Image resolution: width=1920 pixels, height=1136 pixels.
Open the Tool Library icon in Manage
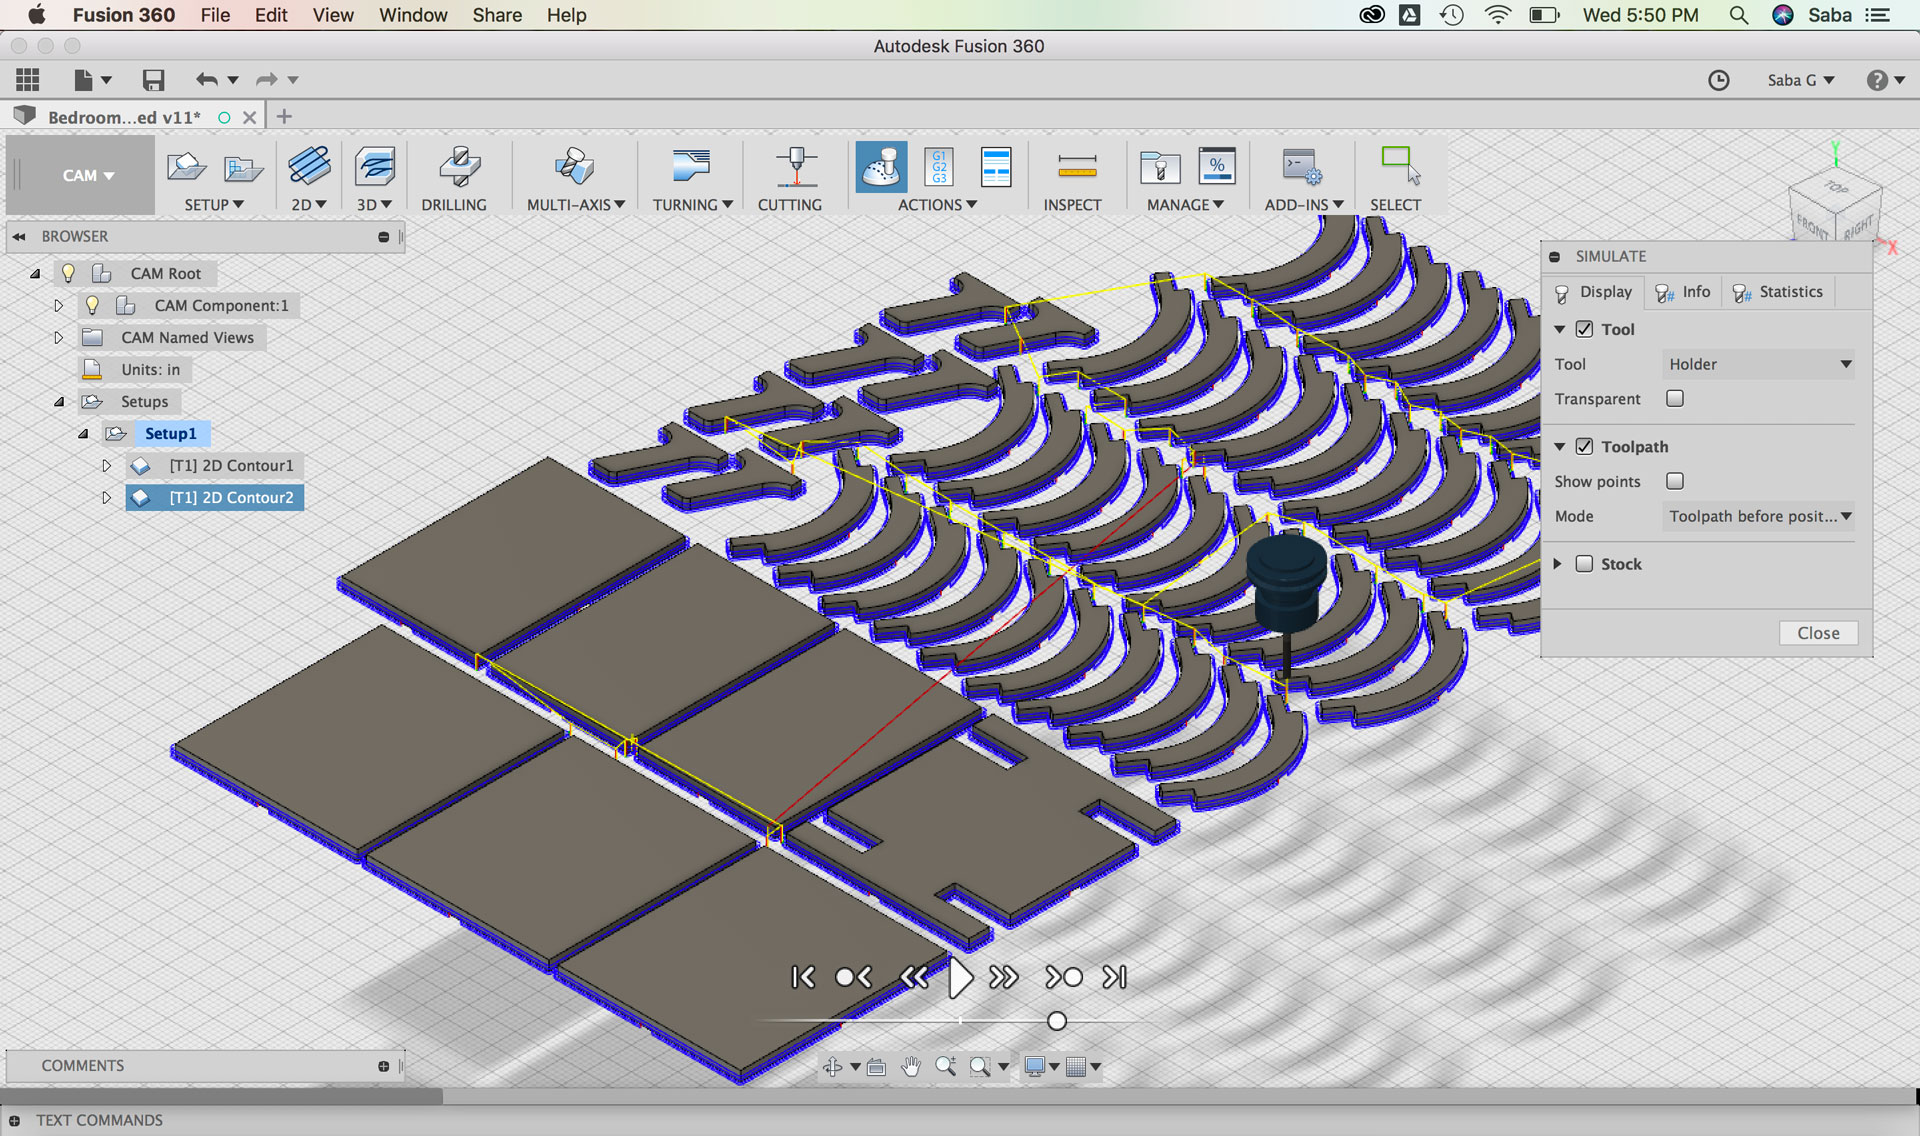1160,167
